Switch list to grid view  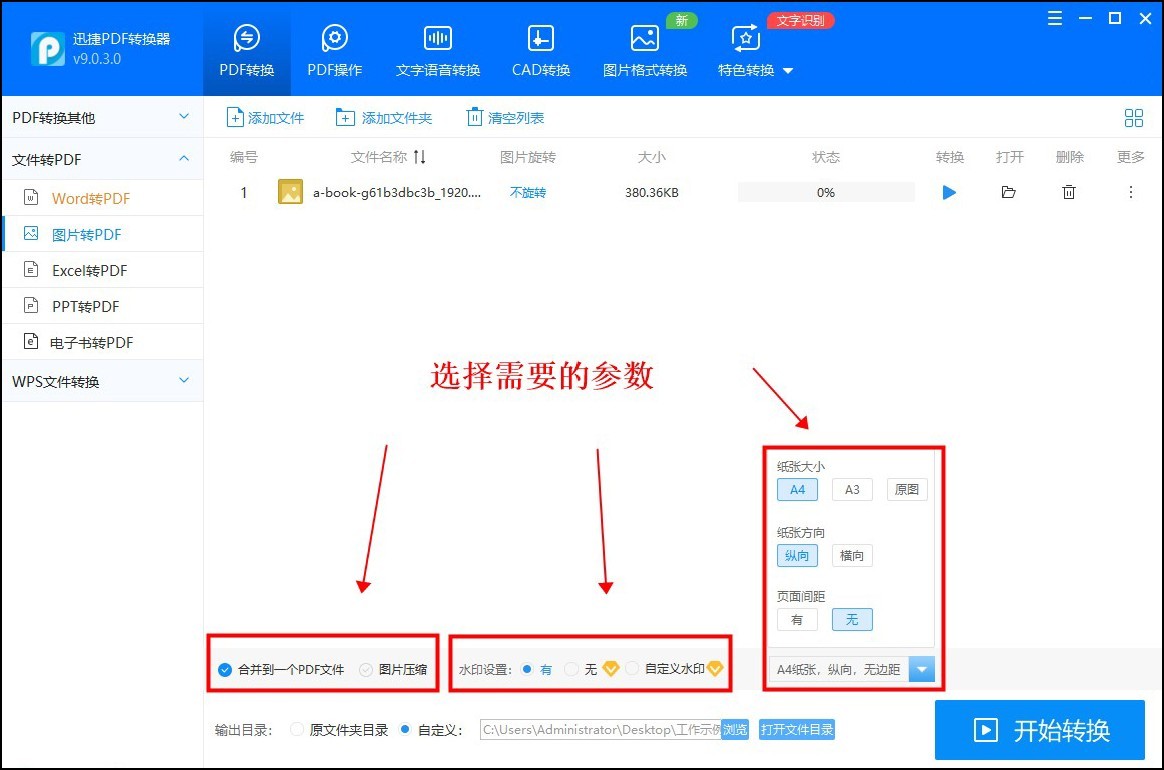(x=1133, y=117)
